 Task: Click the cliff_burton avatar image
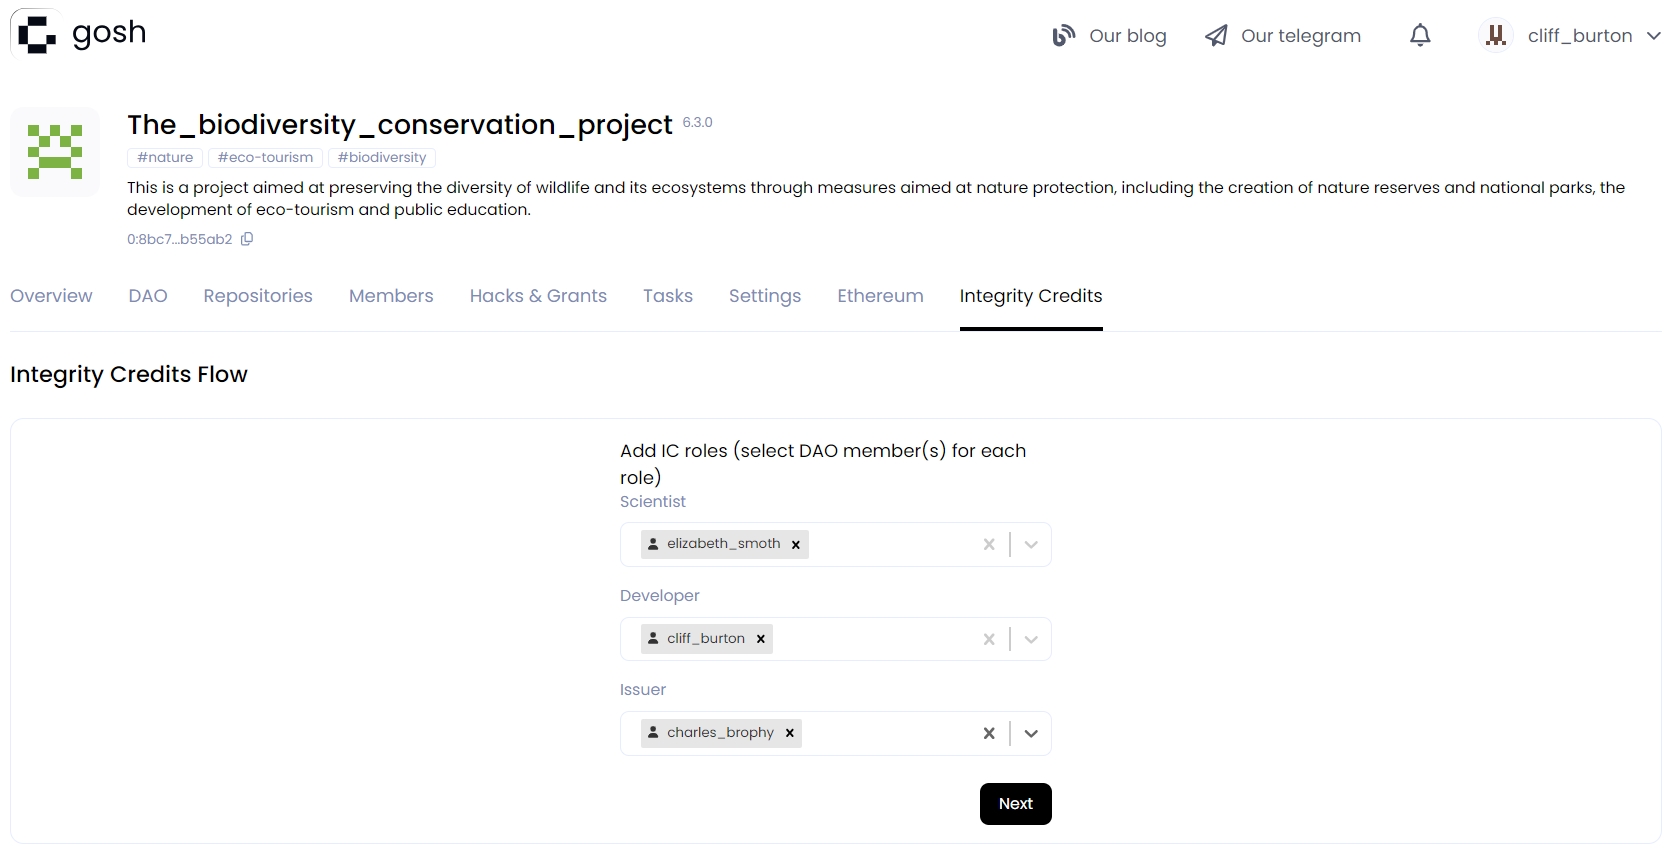pyautogui.click(x=1495, y=36)
